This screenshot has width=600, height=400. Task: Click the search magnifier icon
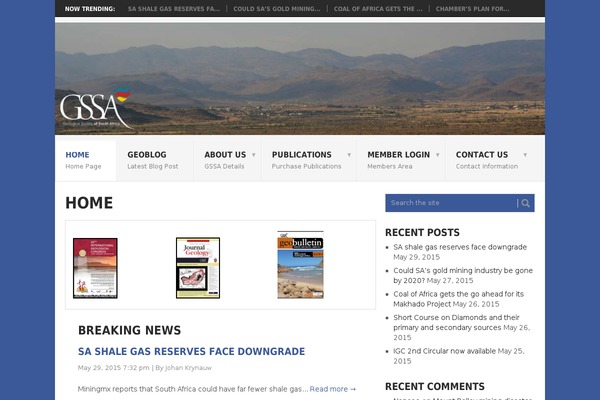526,203
